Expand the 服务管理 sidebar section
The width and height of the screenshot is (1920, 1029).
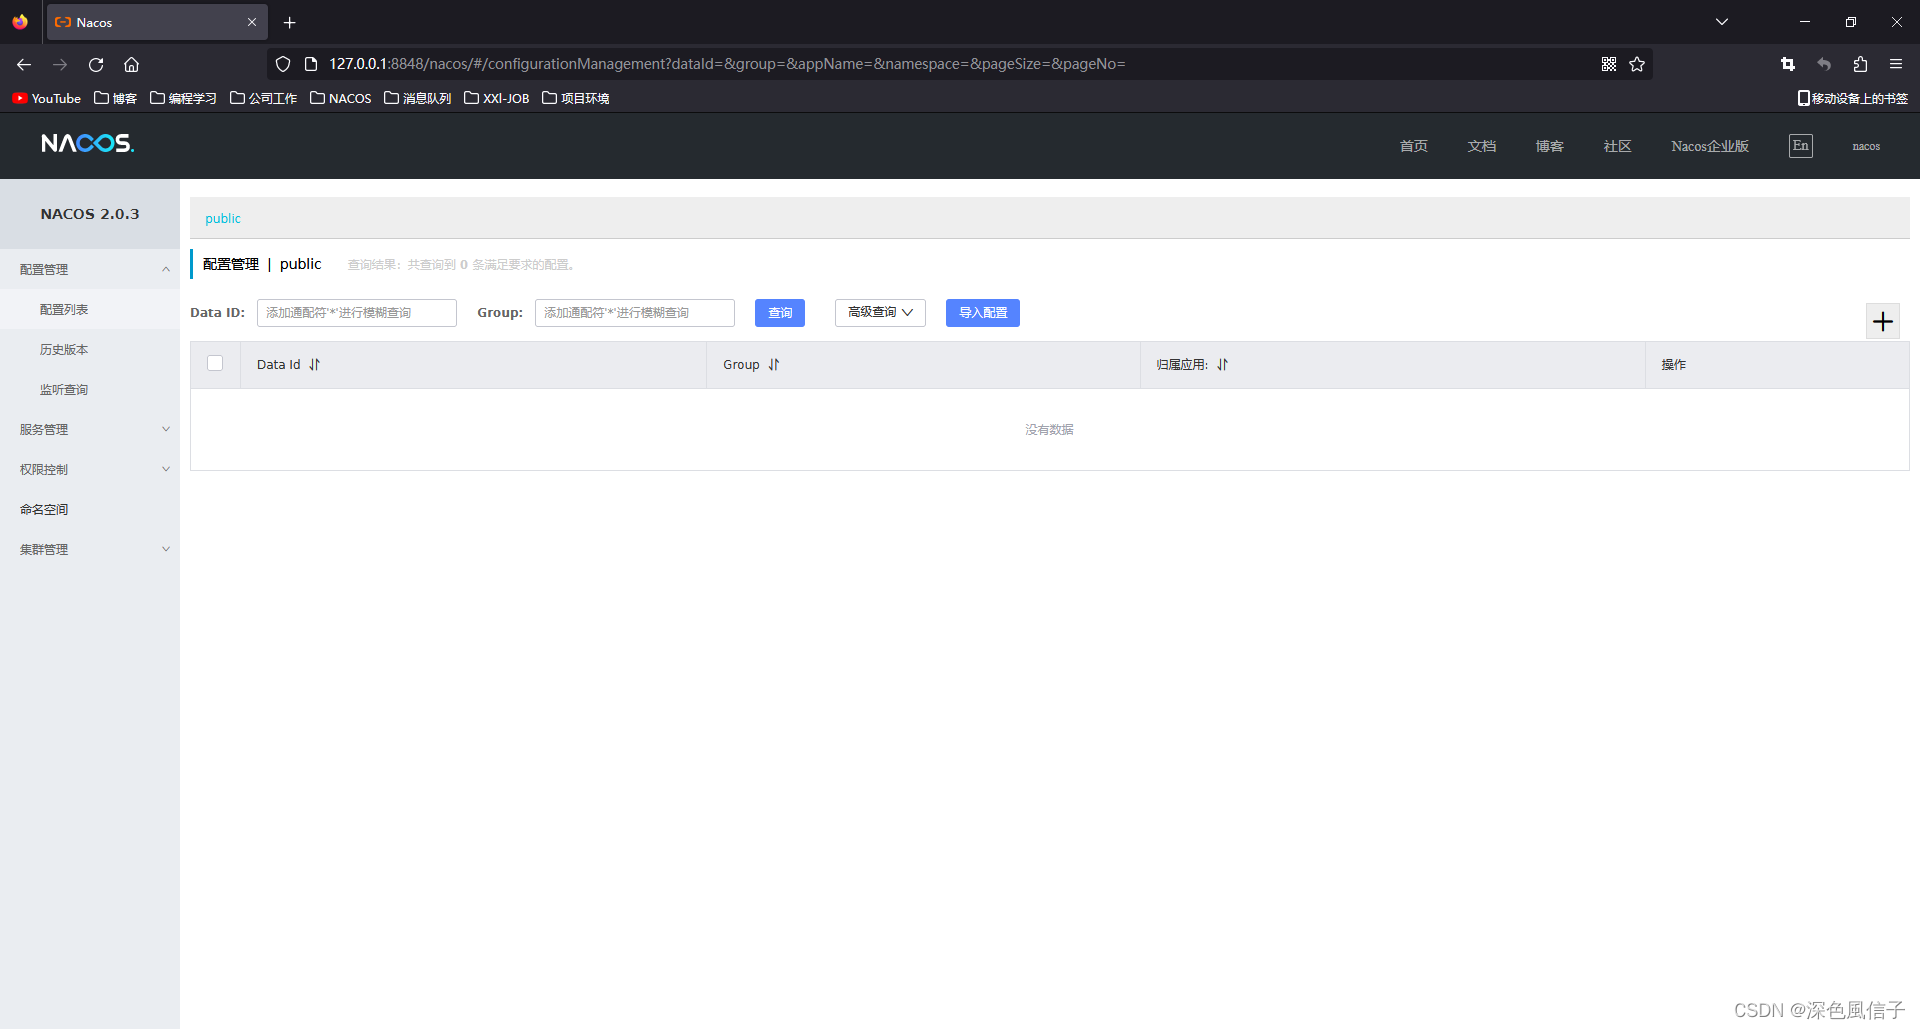tap(90, 429)
